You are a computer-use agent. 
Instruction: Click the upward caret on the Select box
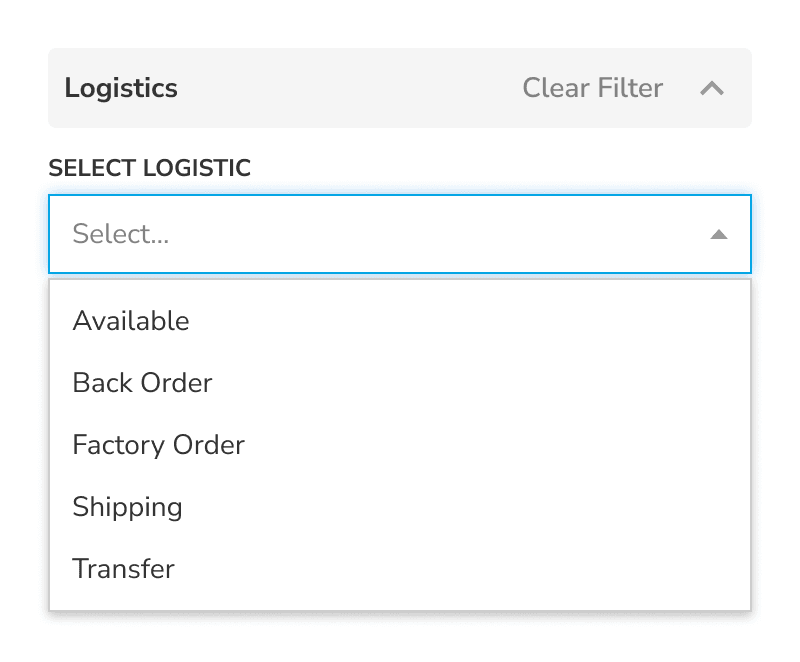click(x=719, y=234)
